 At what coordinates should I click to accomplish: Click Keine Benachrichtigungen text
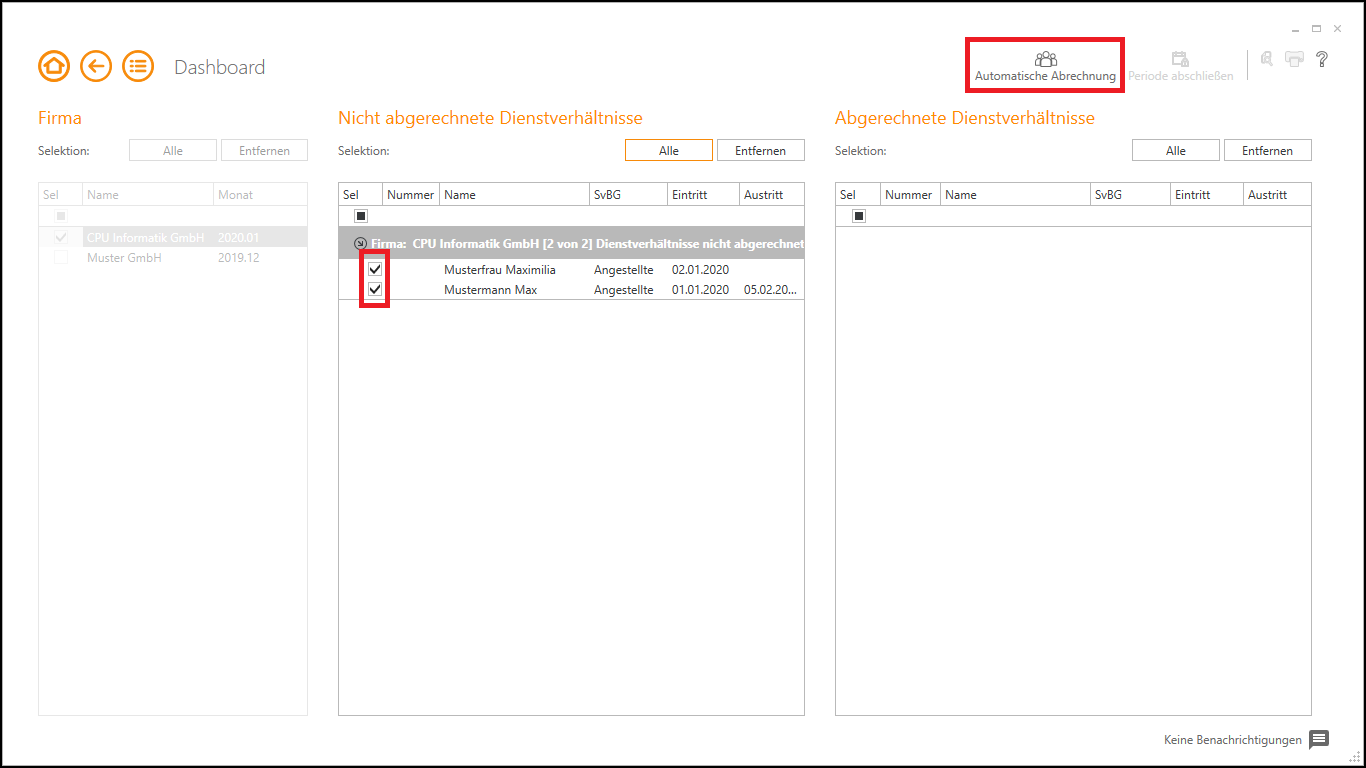1233,740
